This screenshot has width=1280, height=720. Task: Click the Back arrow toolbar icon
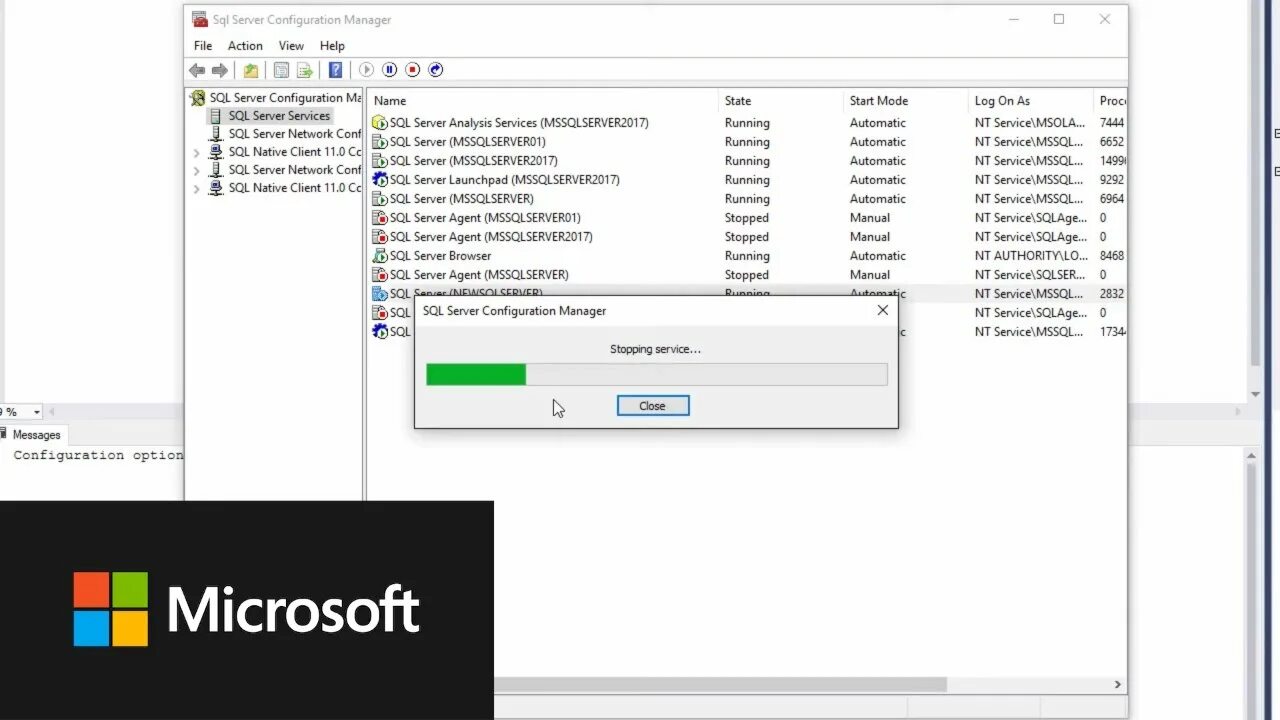(197, 70)
